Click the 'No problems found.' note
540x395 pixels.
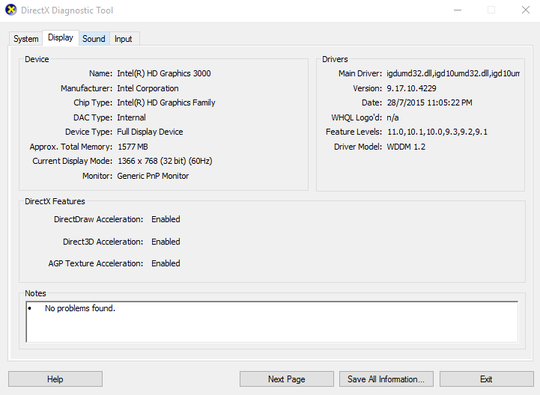[x=80, y=308]
